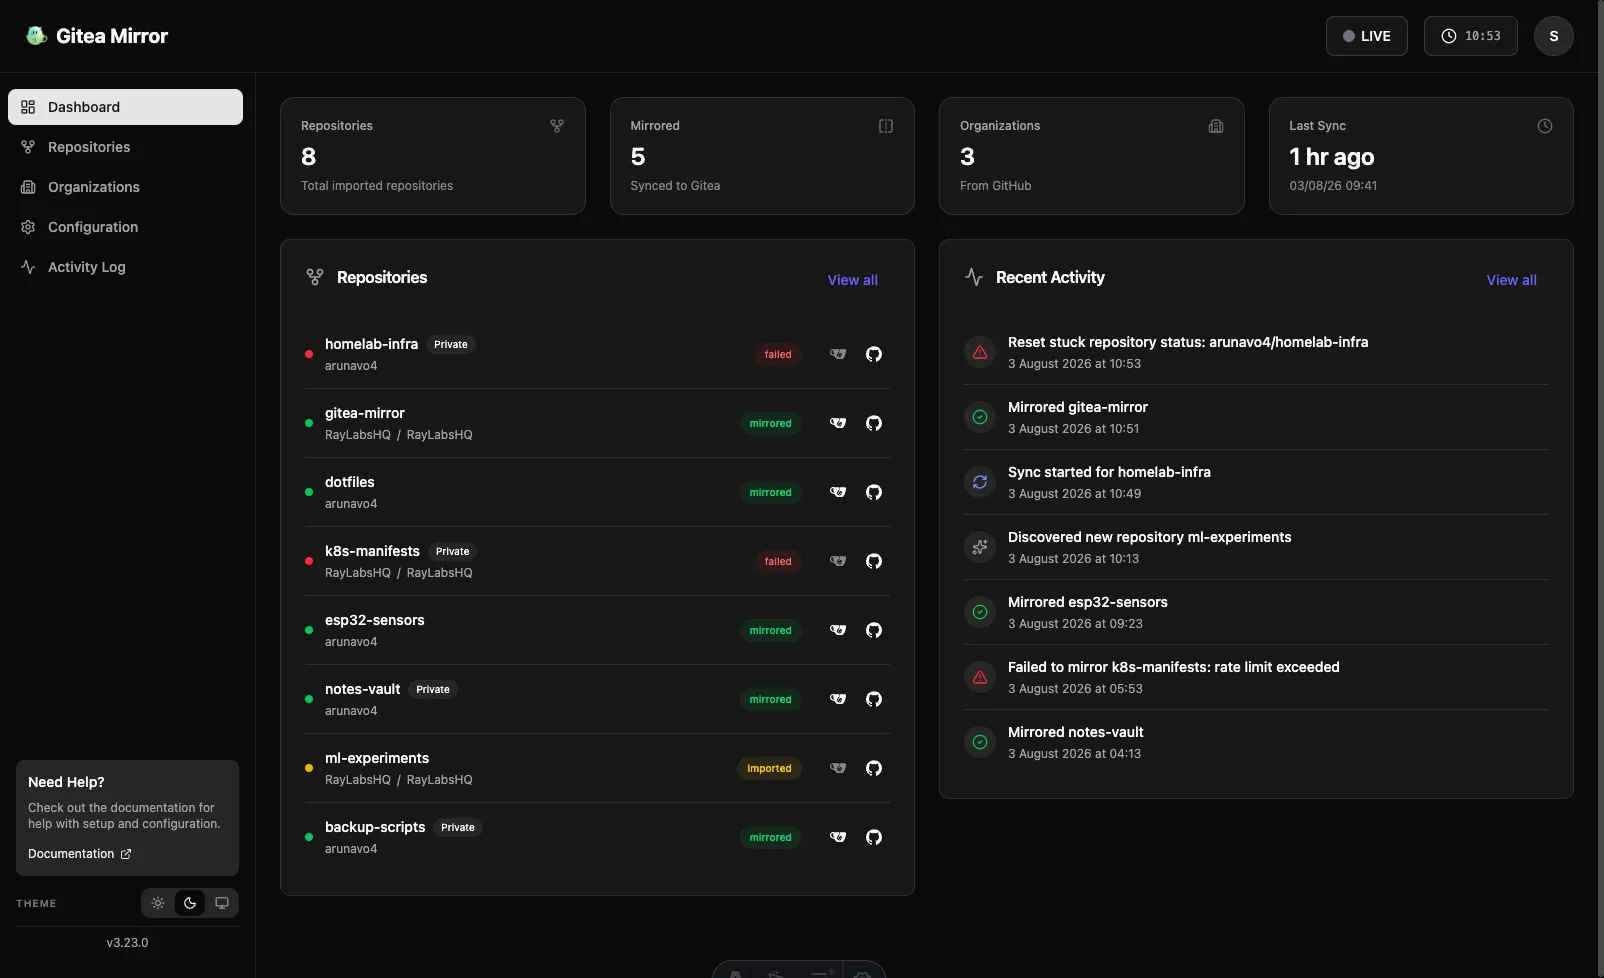Click the Last Sync clock icon
Screen dimensions: 1604x978
coord(1545,126)
